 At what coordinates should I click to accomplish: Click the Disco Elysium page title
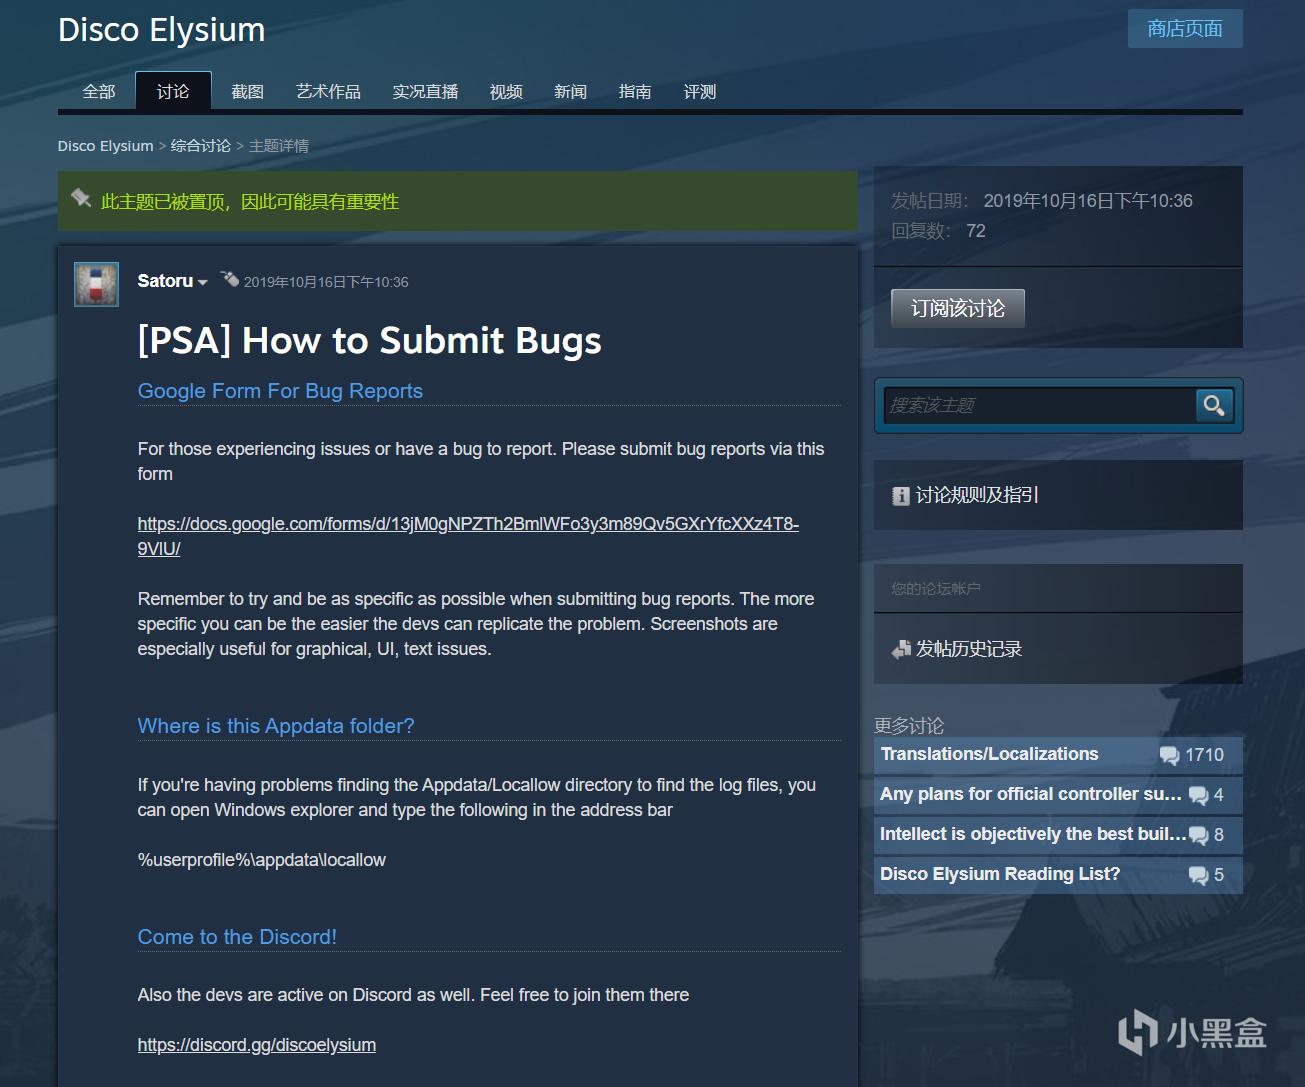(x=162, y=30)
